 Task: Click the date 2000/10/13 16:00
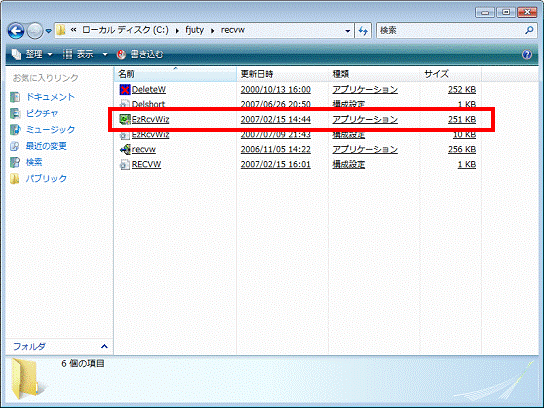276,90
